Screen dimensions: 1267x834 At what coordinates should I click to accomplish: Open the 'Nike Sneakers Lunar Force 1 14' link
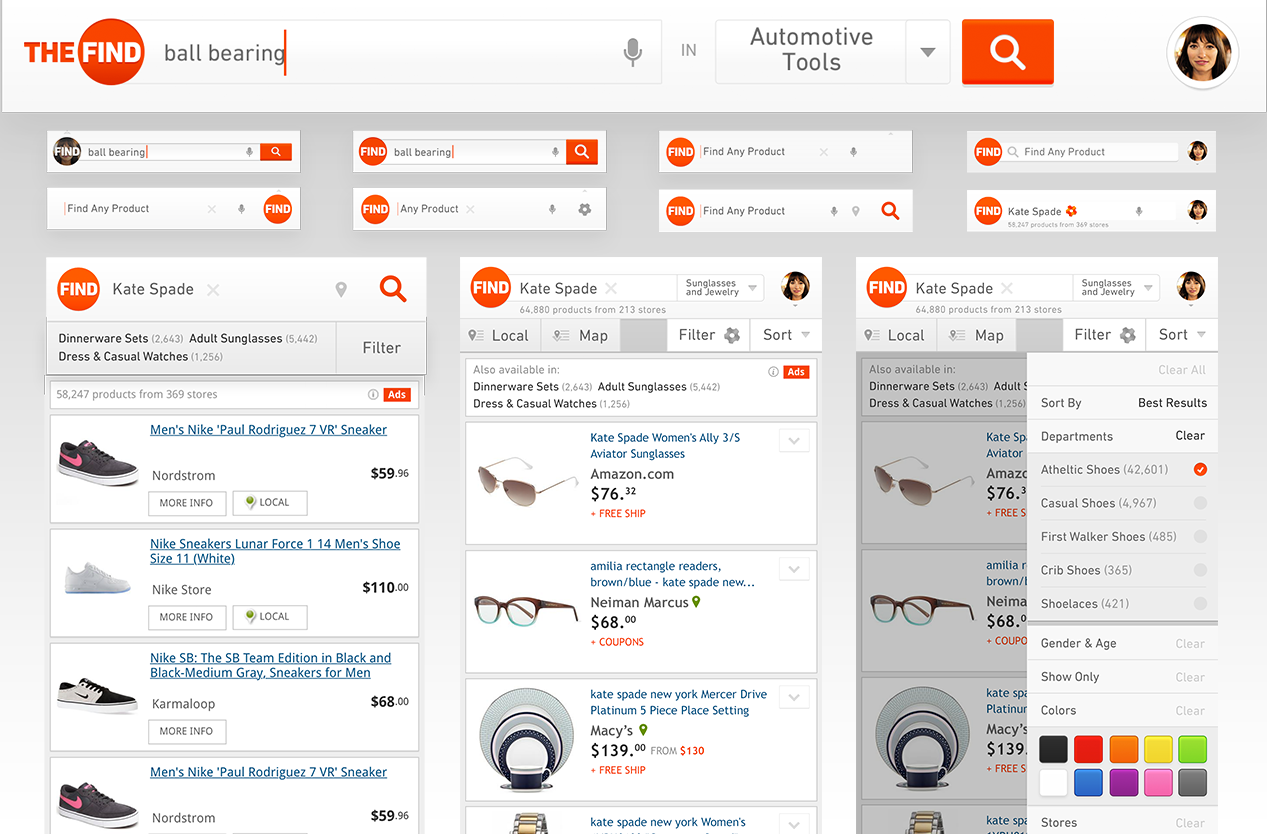point(275,551)
